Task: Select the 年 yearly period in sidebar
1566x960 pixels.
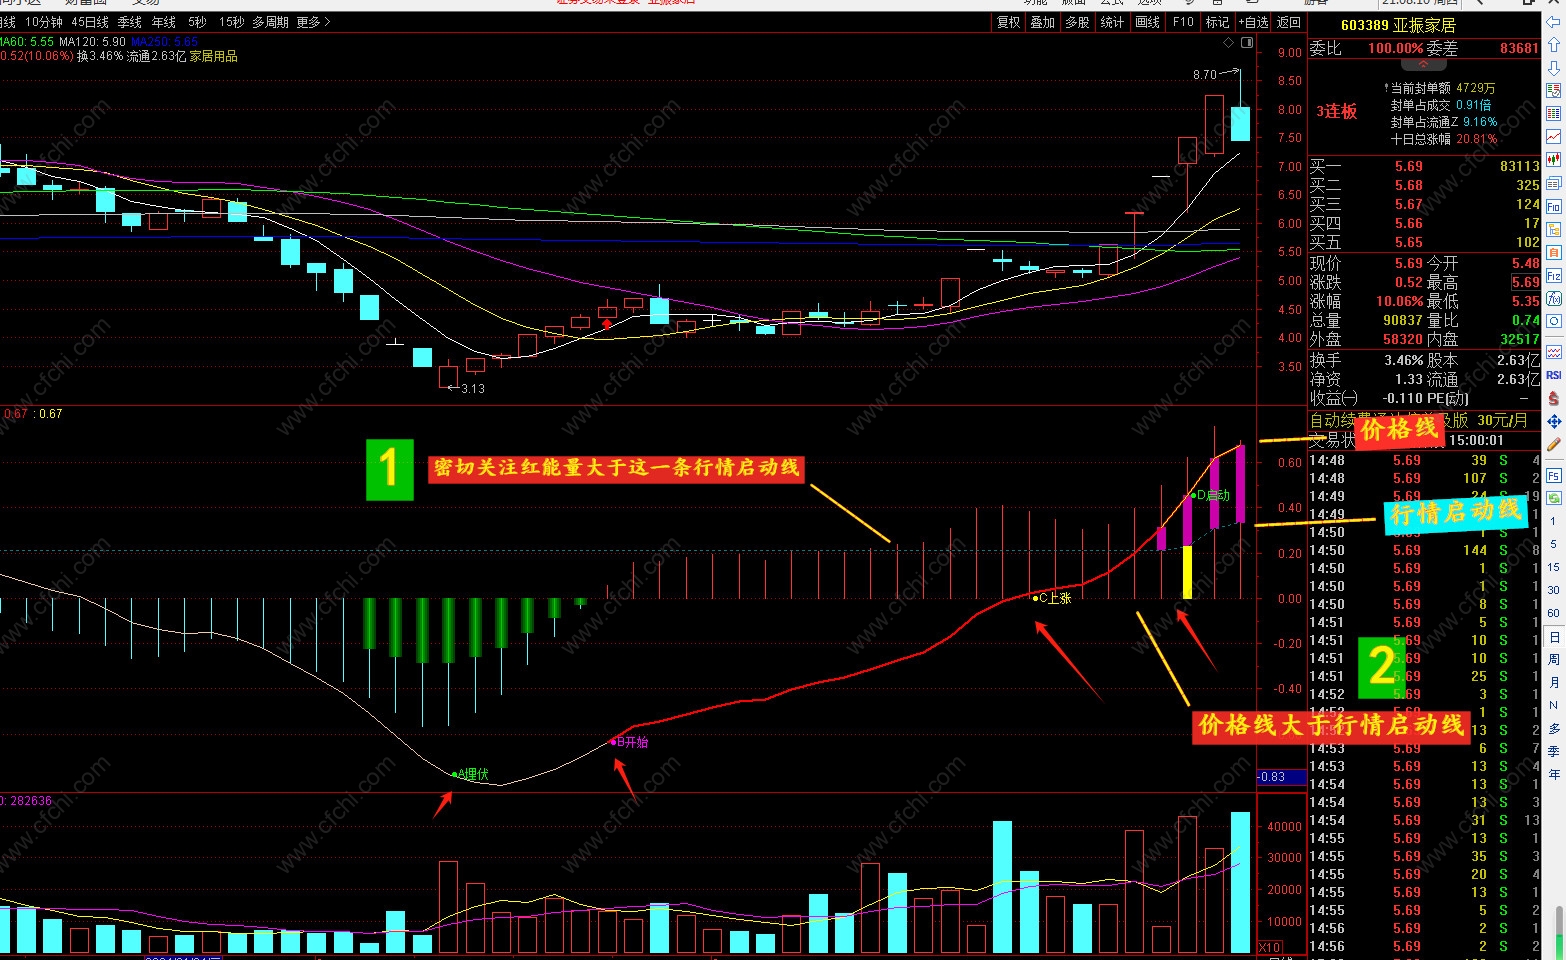Action: tap(1554, 774)
